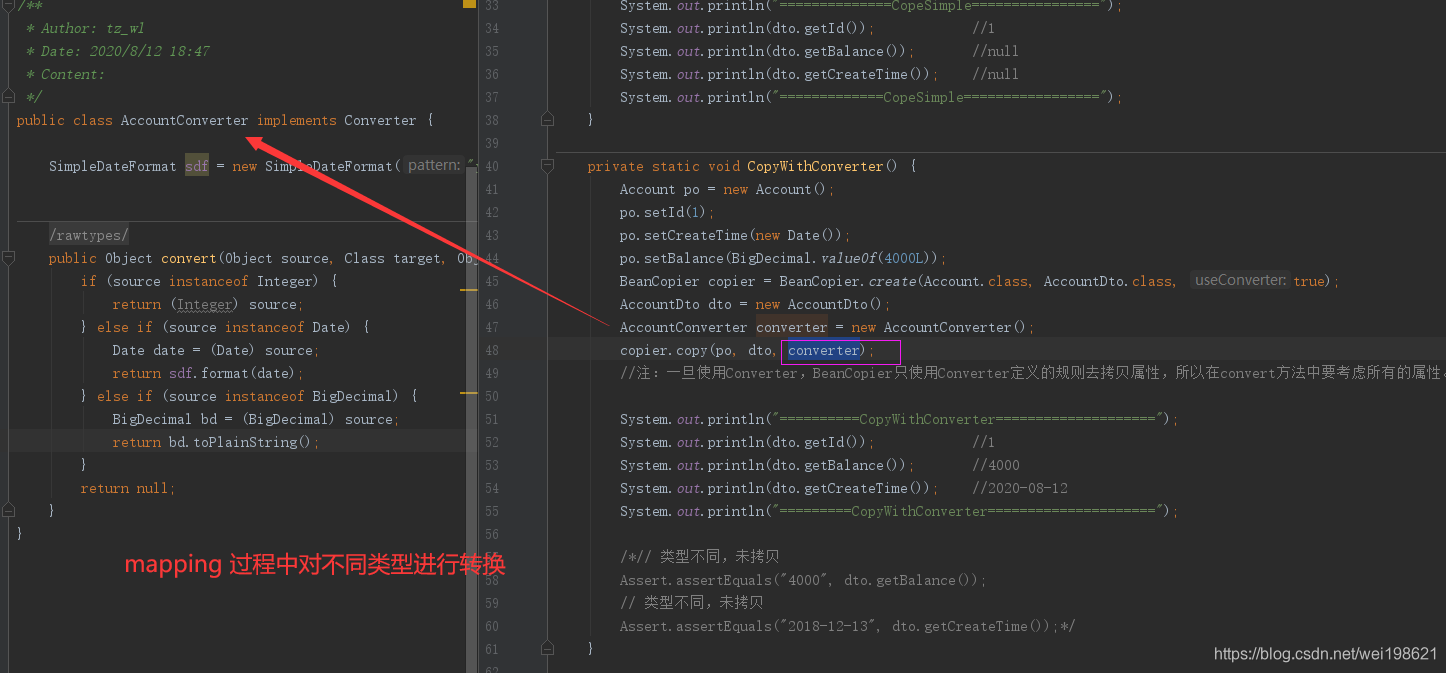Click 'po.setId(1);' on line 42
This screenshot has height=673, width=1446.
[667, 212]
